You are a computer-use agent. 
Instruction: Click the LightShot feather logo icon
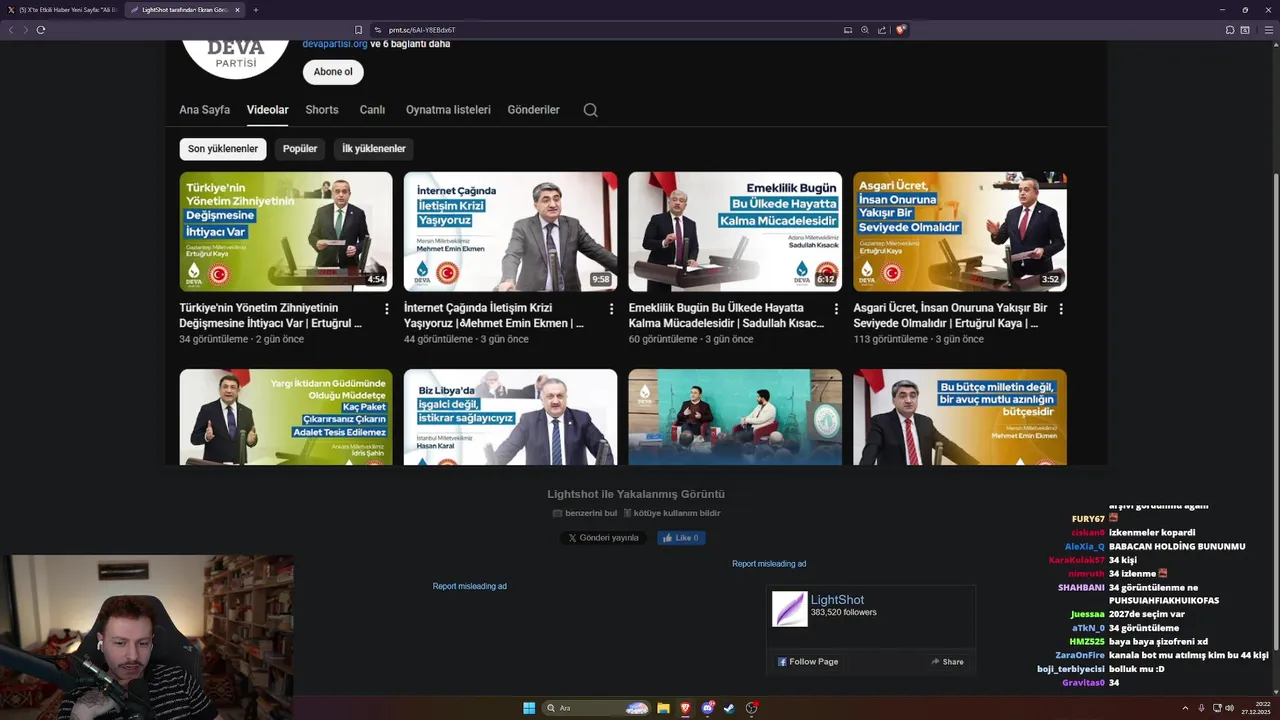pos(789,609)
